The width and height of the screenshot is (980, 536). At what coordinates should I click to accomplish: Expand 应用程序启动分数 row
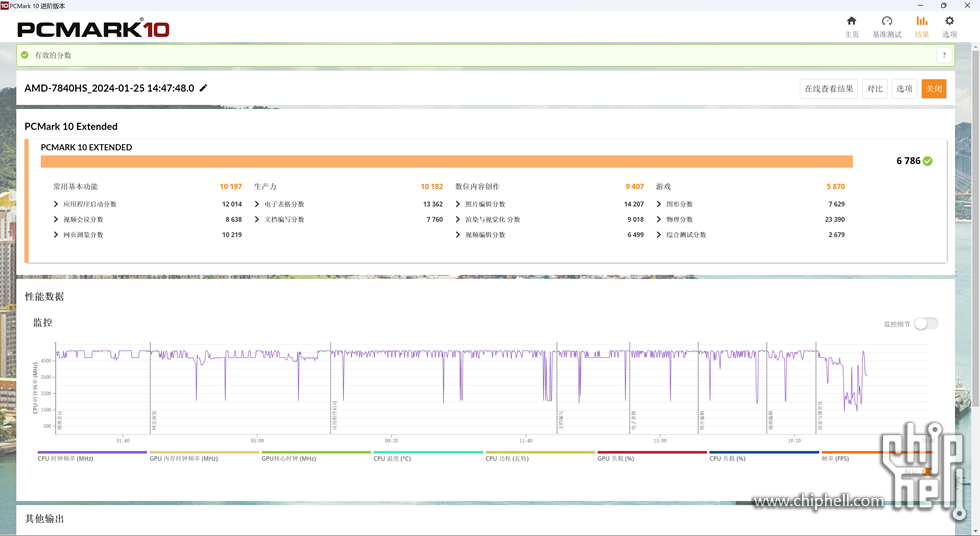(56, 204)
